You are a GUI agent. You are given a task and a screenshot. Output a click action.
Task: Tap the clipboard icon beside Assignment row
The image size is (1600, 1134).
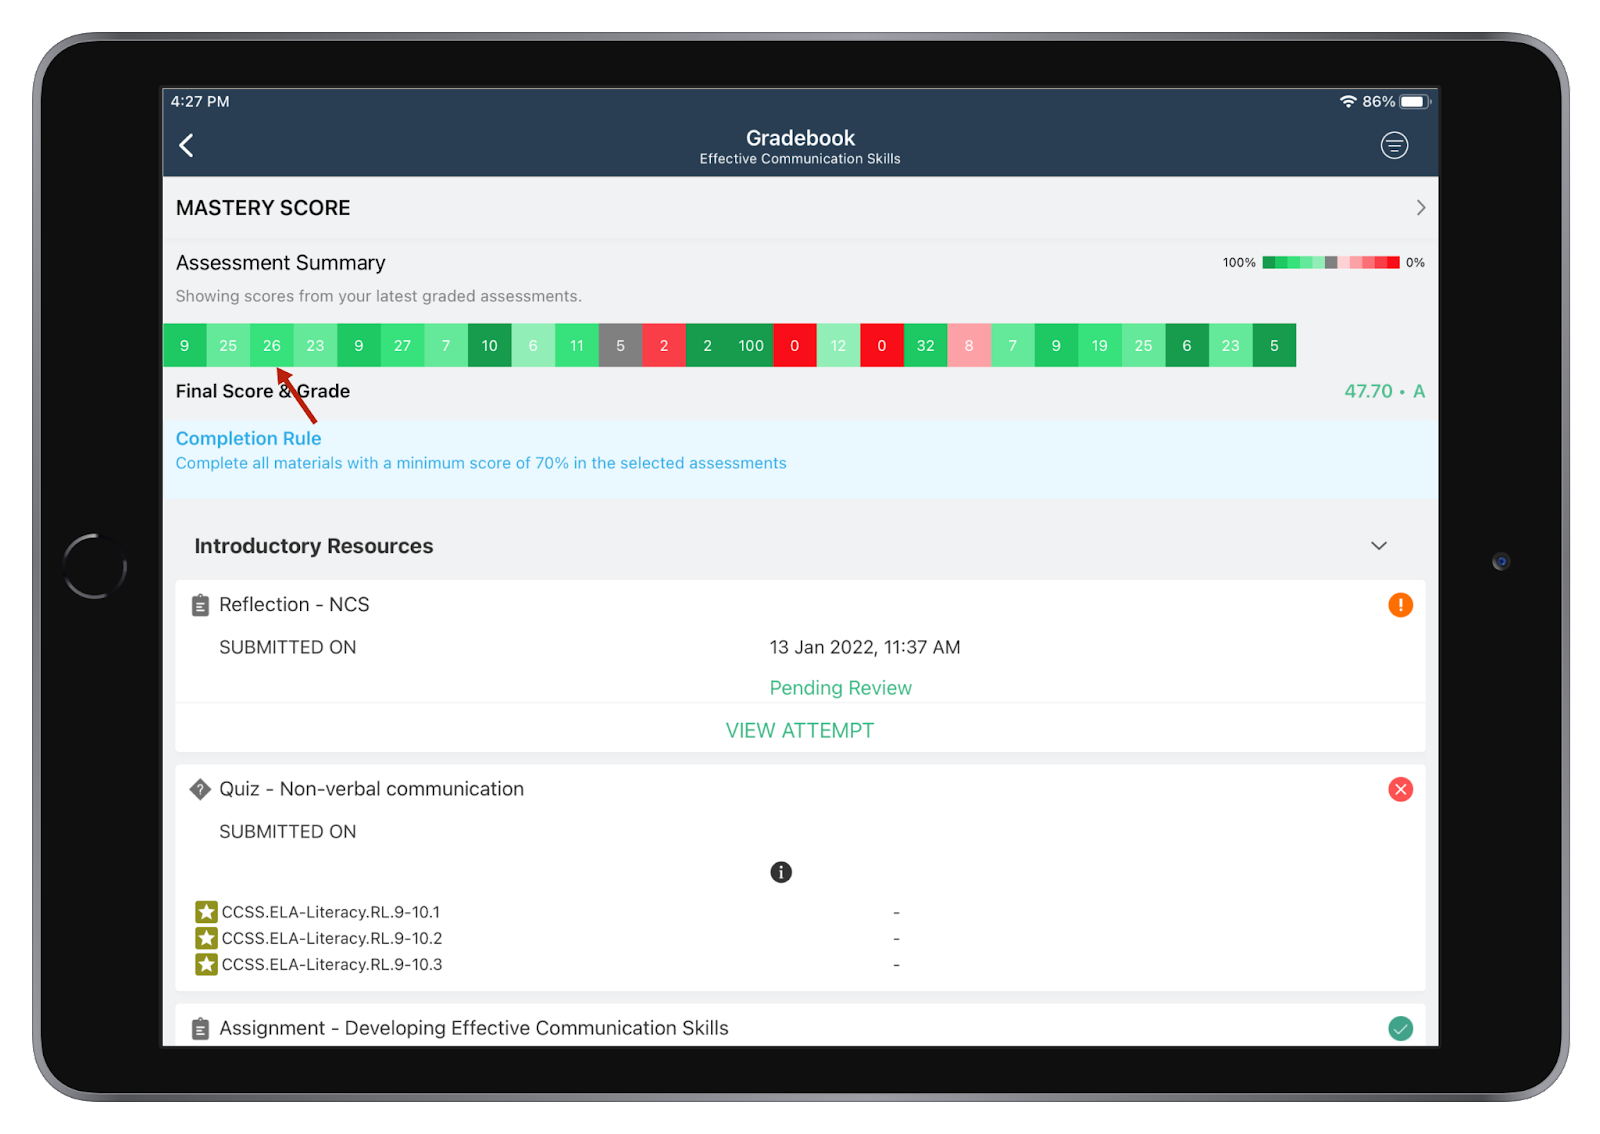click(200, 1028)
